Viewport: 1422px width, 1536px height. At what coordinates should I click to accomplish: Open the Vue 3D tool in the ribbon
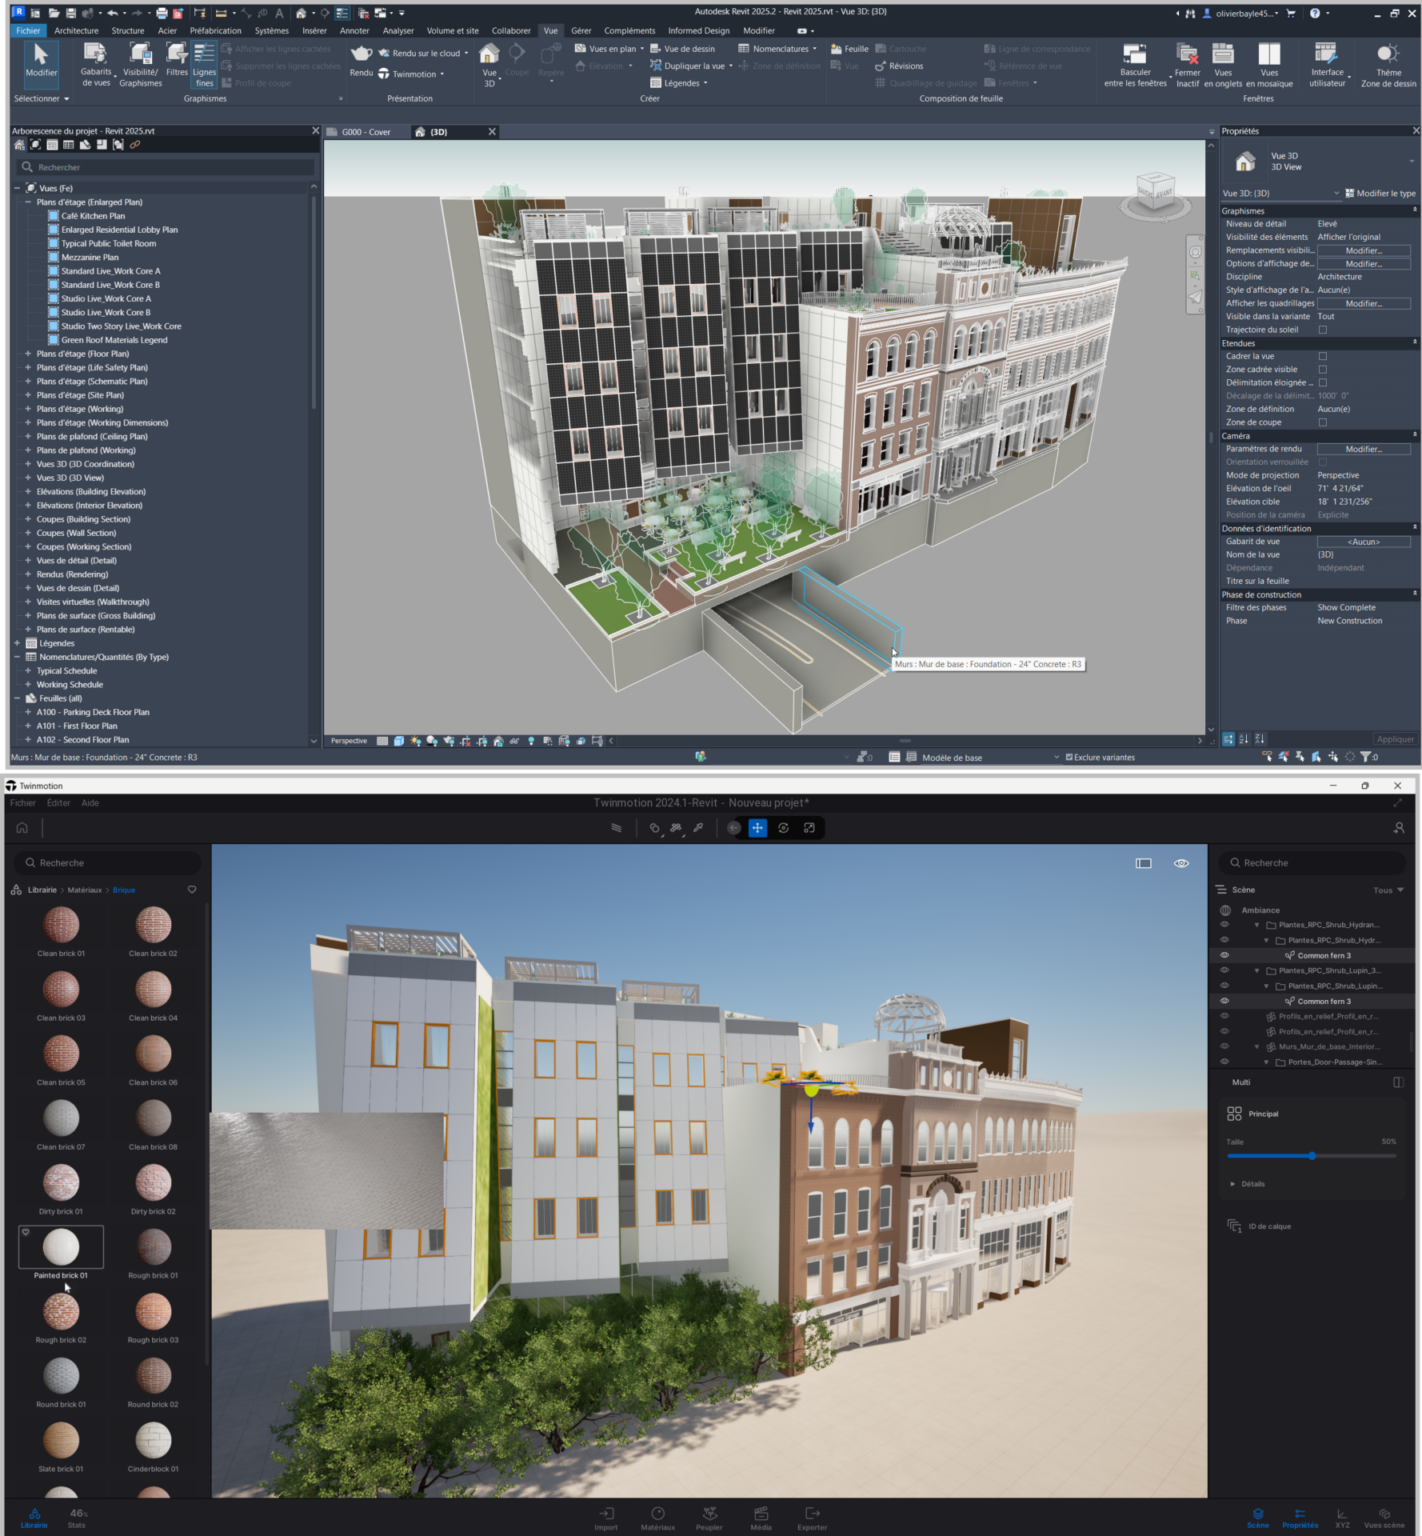tap(487, 65)
